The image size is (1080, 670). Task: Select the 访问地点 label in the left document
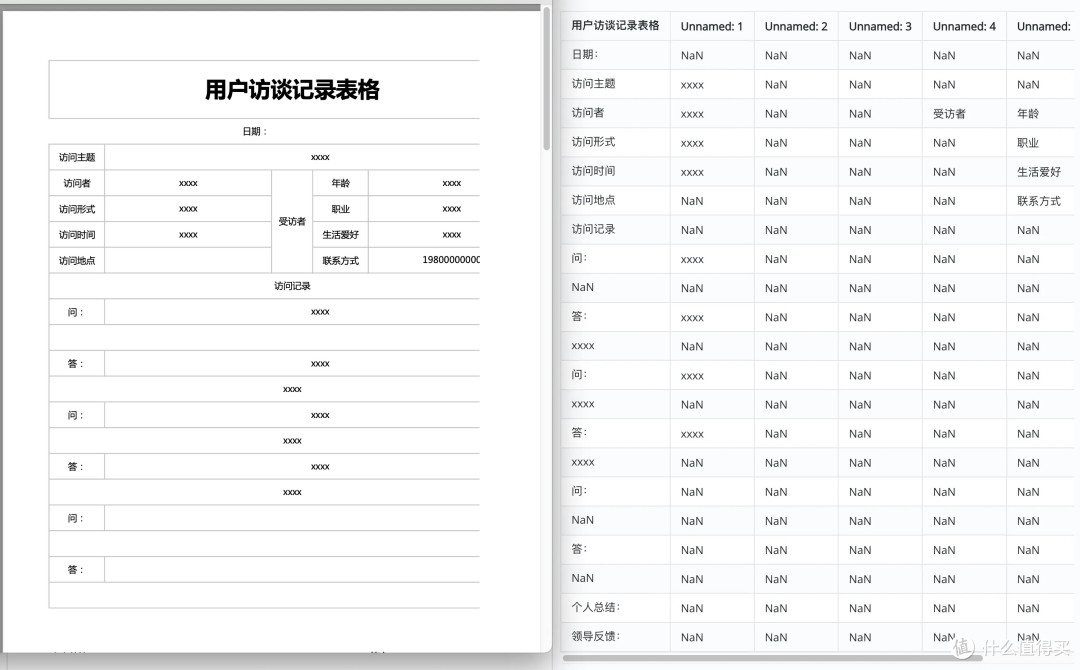point(76,260)
